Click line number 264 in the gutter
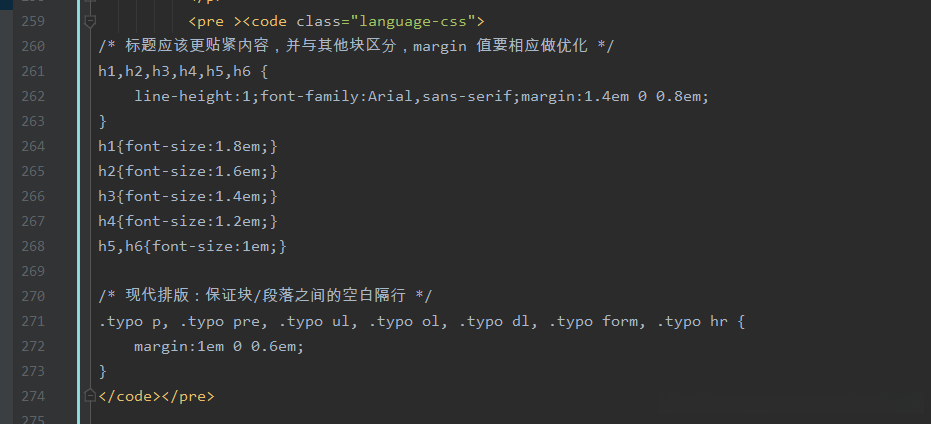The image size is (931, 424). click(x=32, y=146)
